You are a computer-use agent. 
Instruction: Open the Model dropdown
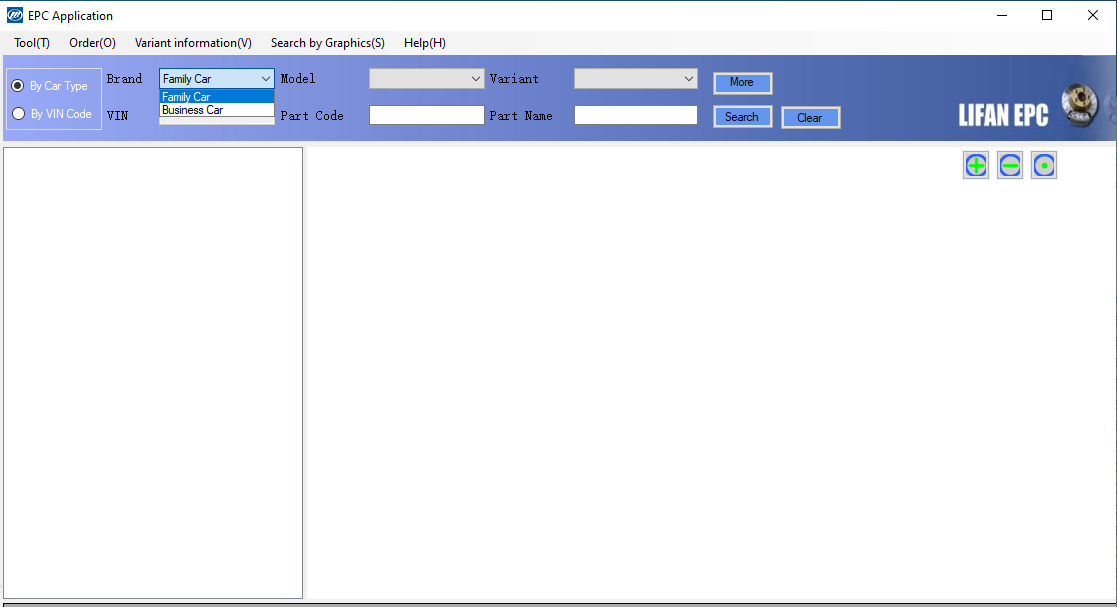click(427, 78)
